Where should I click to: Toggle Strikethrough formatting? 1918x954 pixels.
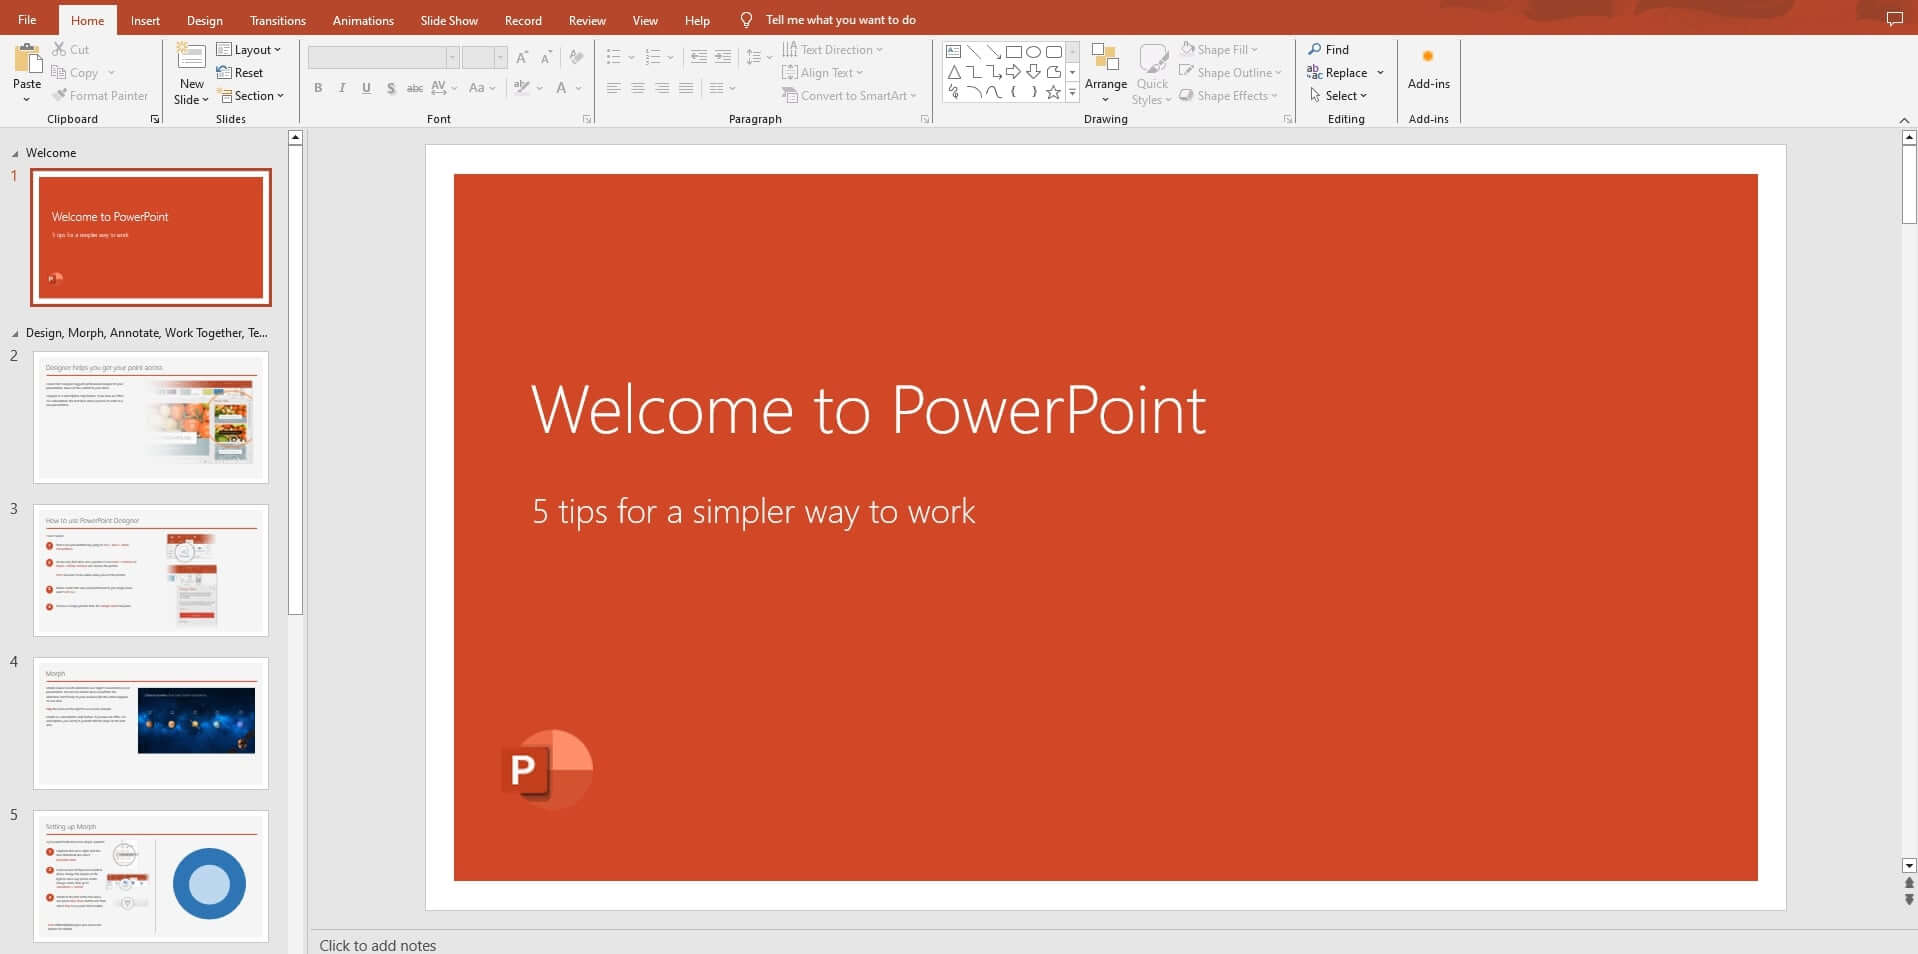coord(414,88)
